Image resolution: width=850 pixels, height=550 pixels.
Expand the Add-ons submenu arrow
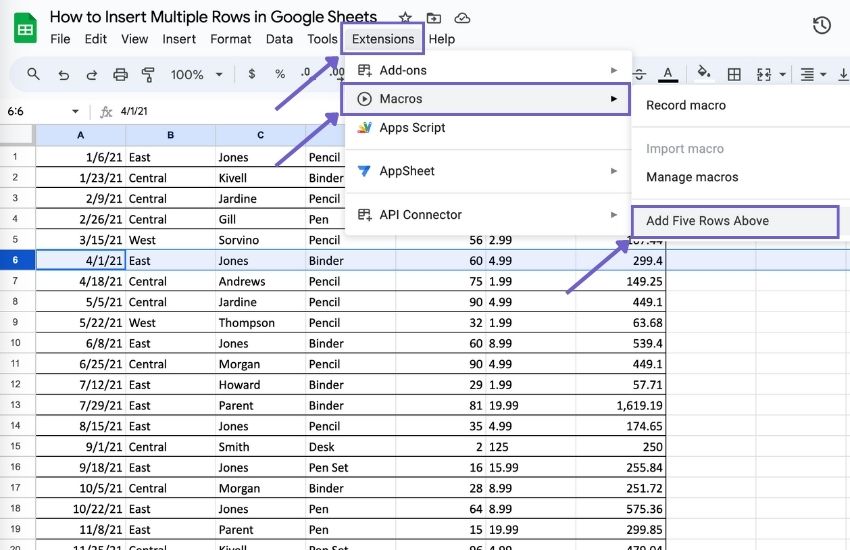click(x=614, y=70)
